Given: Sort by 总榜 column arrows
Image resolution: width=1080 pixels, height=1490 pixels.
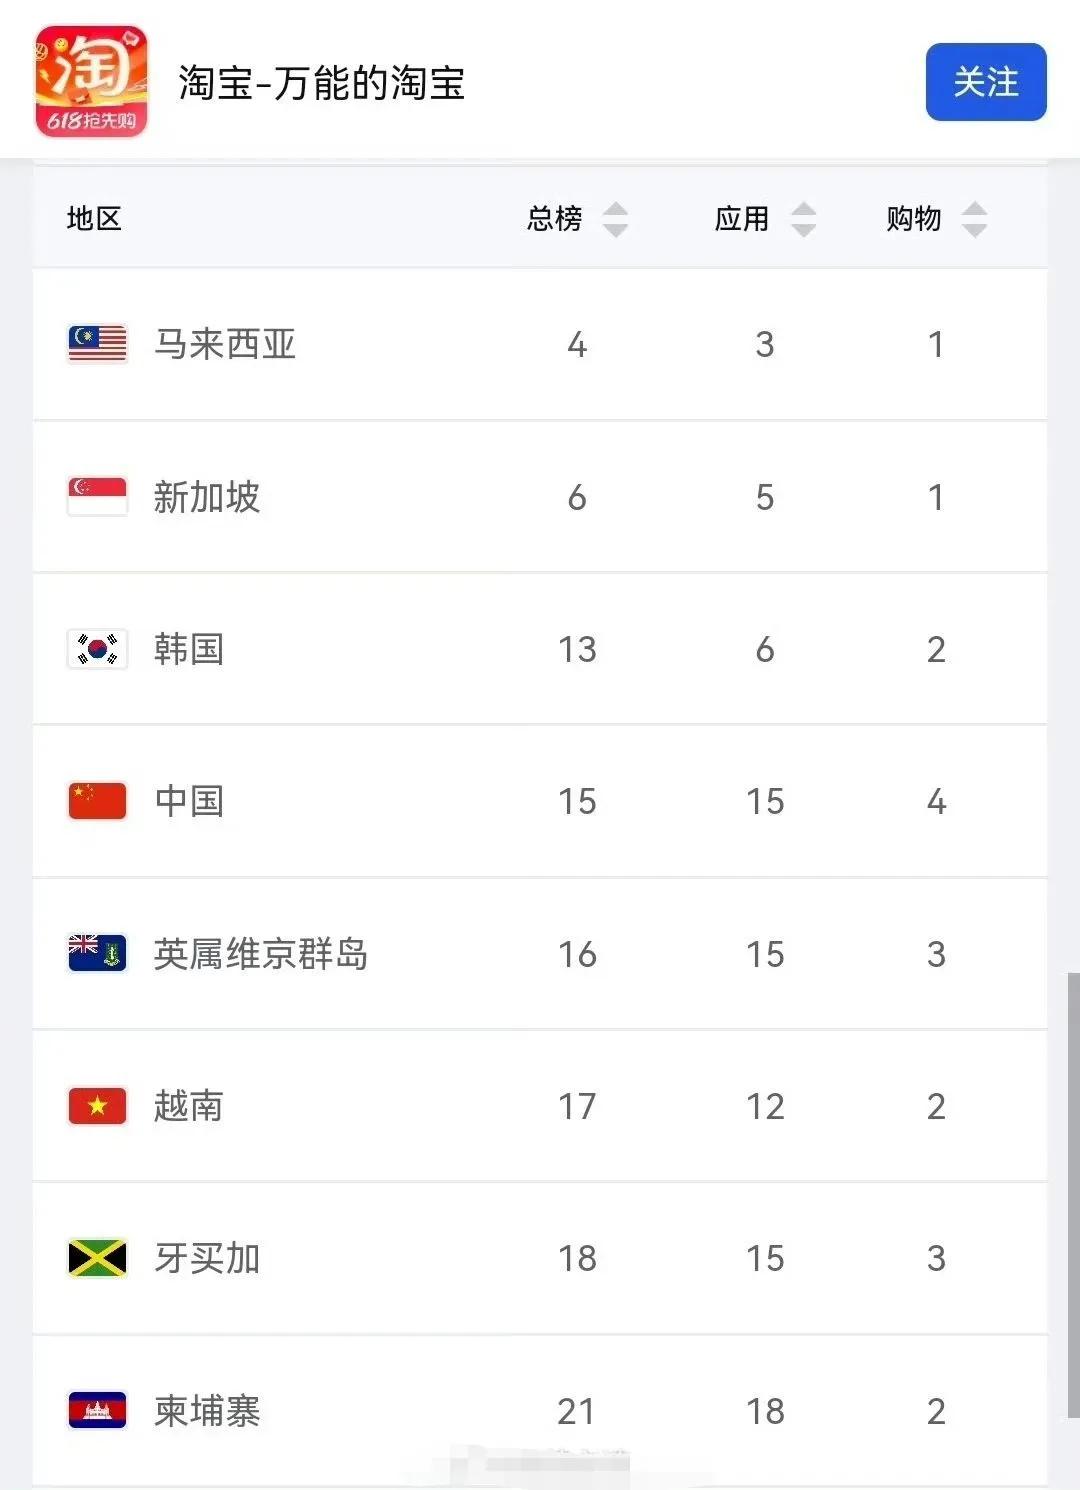Looking at the screenshot, I should point(616,219).
